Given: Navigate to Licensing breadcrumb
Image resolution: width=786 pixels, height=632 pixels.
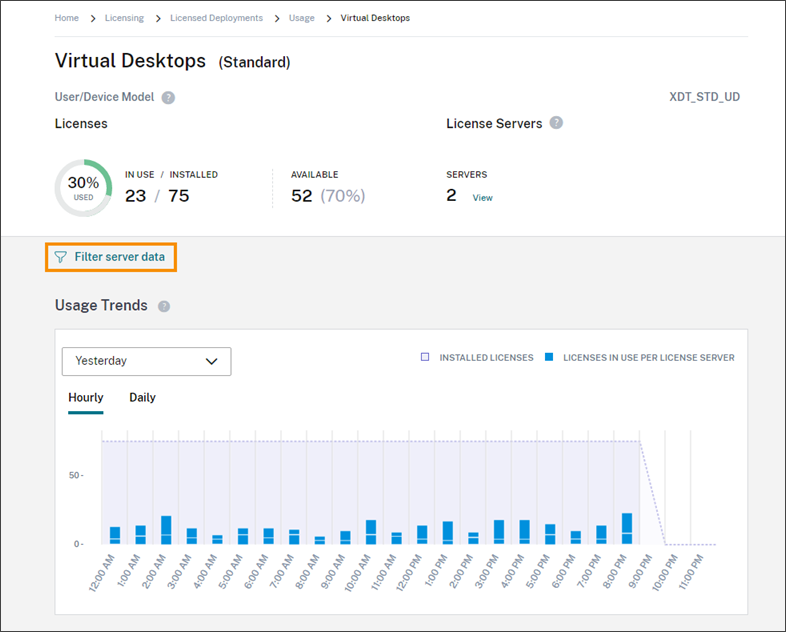Looking at the screenshot, I should click(124, 18).
